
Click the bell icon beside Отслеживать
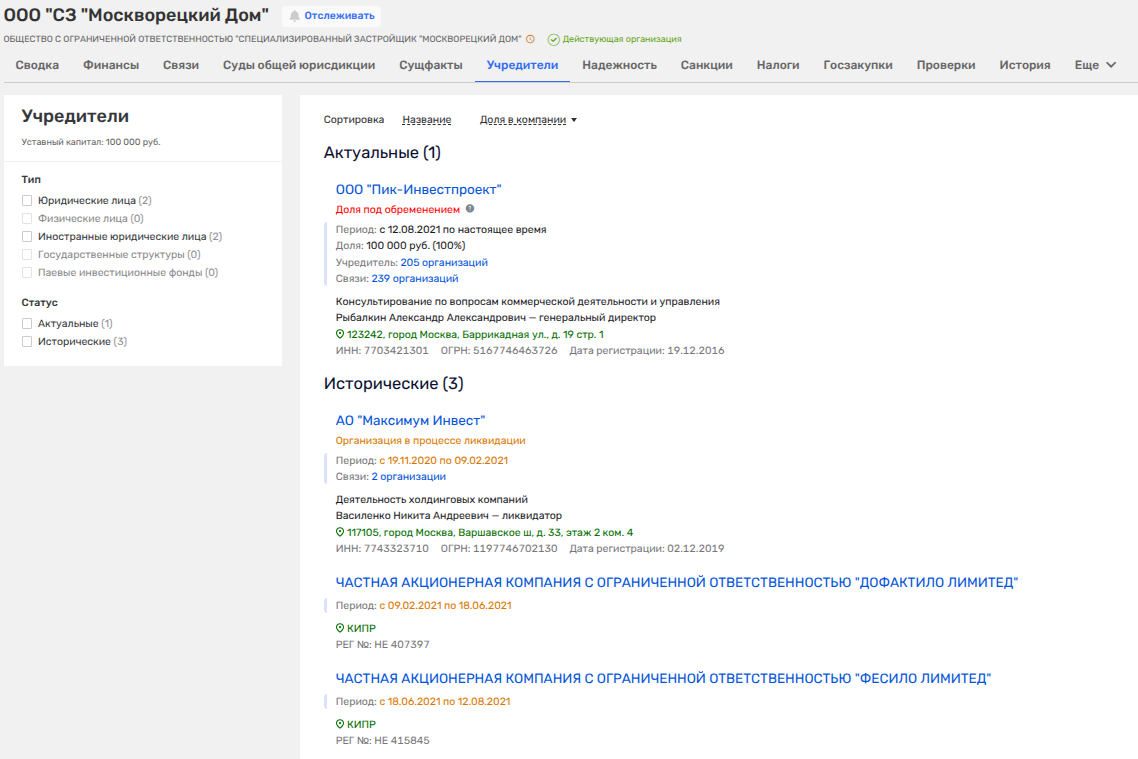click(x=295, y=16)
